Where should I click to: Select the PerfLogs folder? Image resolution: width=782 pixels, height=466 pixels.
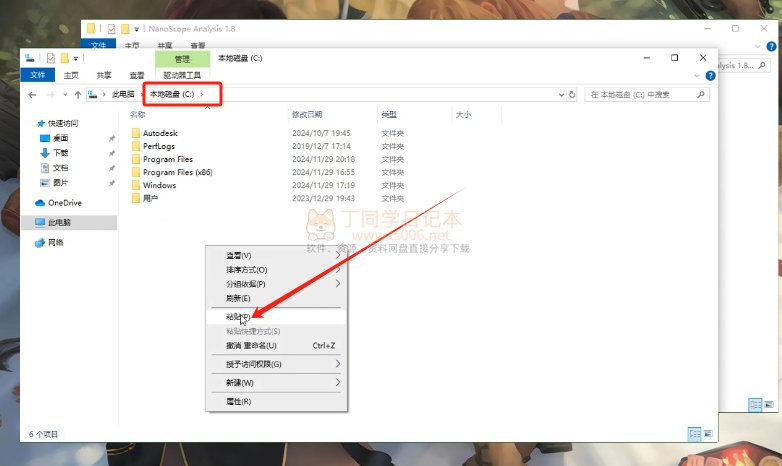pyautogui.click(x=159, y=146)
